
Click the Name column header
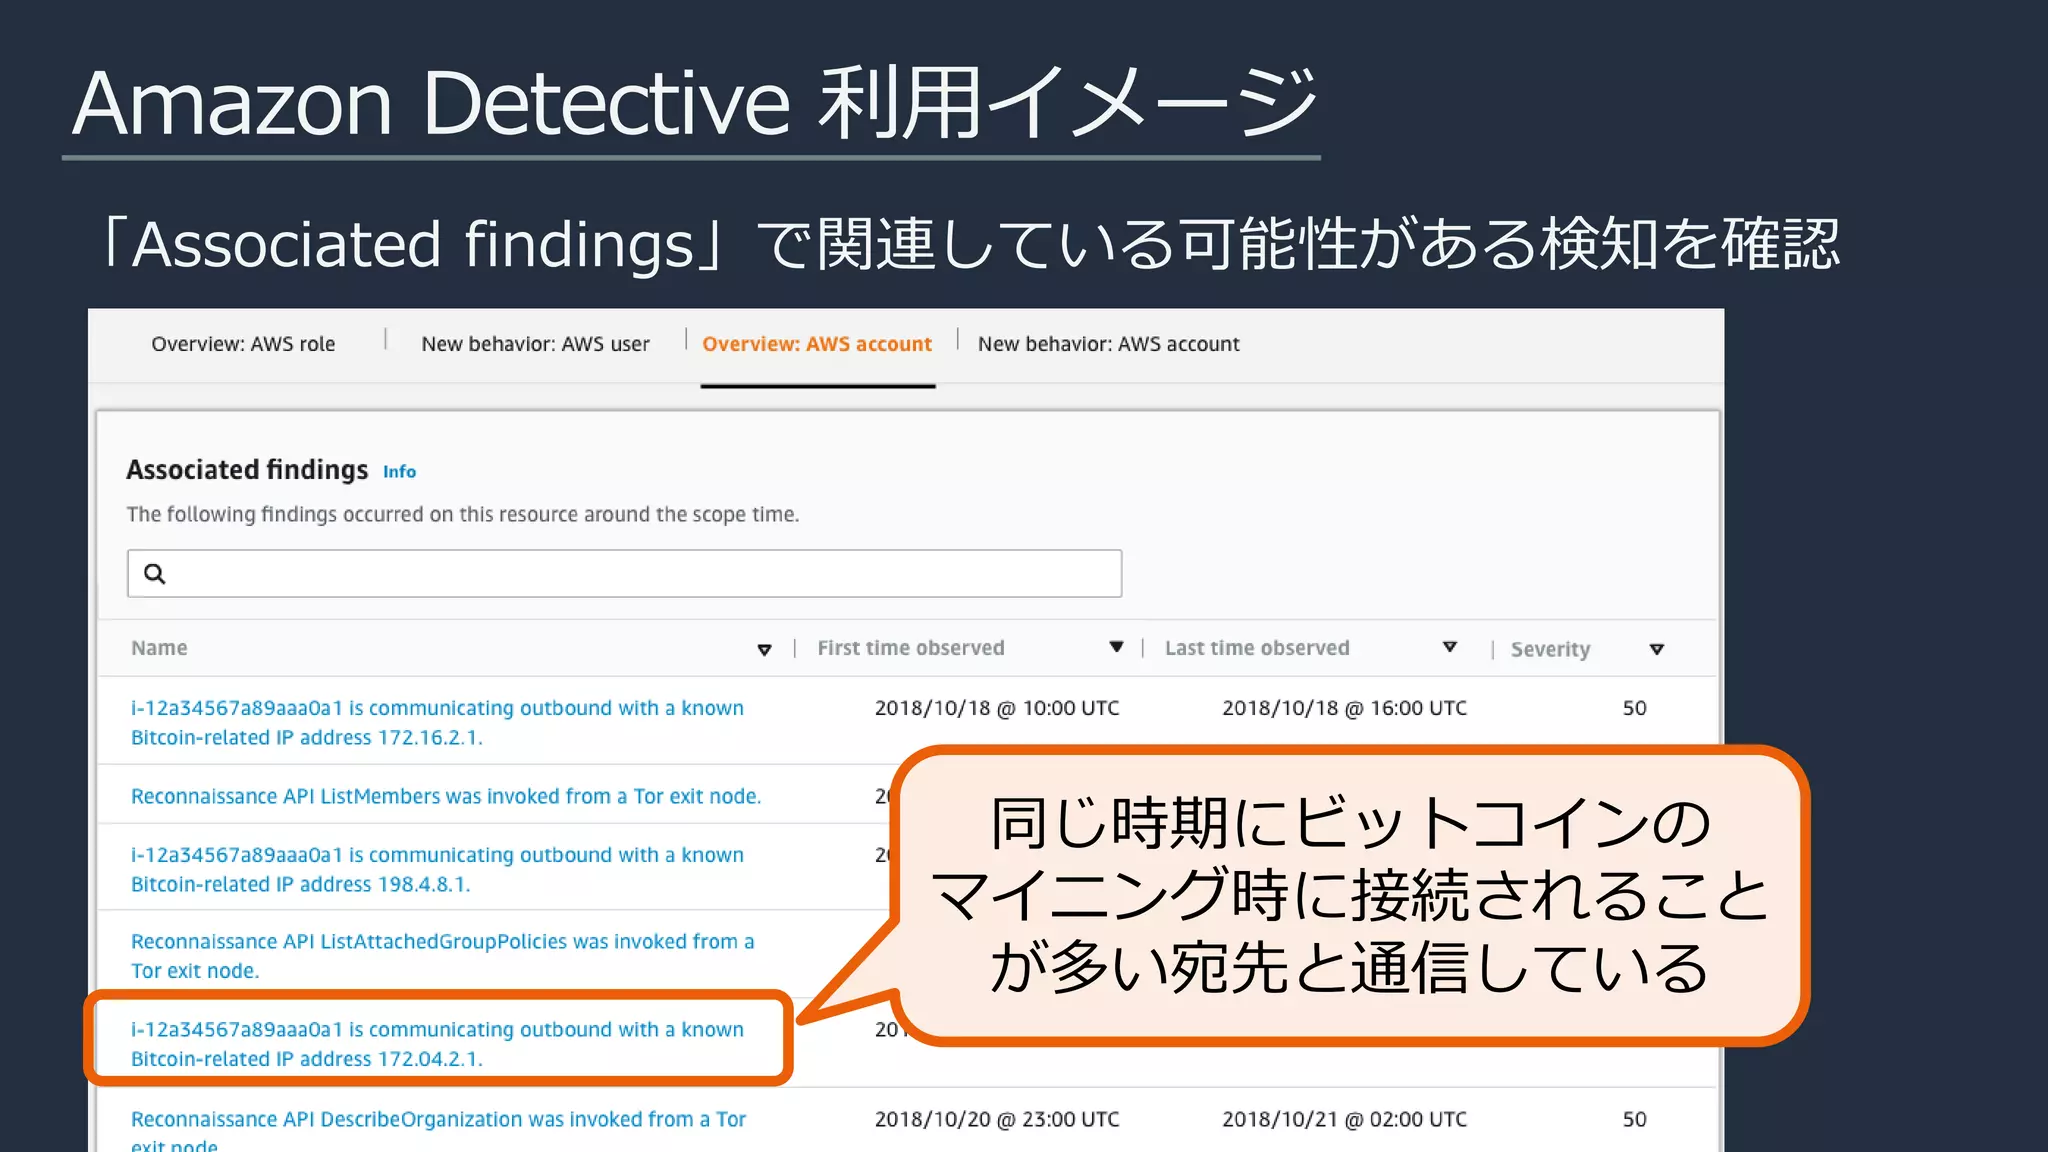(159, 648)
